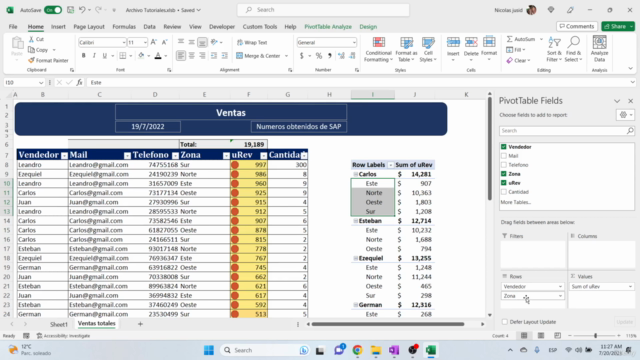The height and width of the screenshot is (360, 640).
Task: Open the Data ribbon tab
Action: pyautogui.click(x=149, y=27)
